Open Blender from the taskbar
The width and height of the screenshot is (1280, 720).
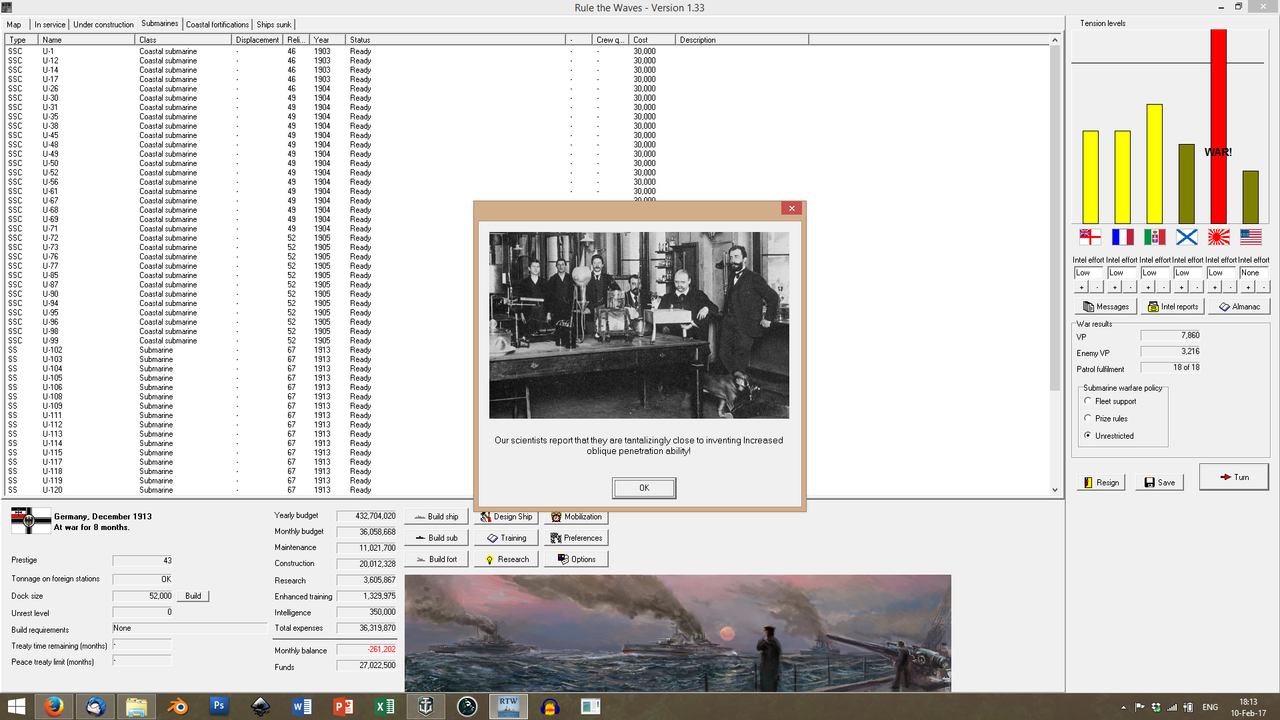click(x=178, y=706)
